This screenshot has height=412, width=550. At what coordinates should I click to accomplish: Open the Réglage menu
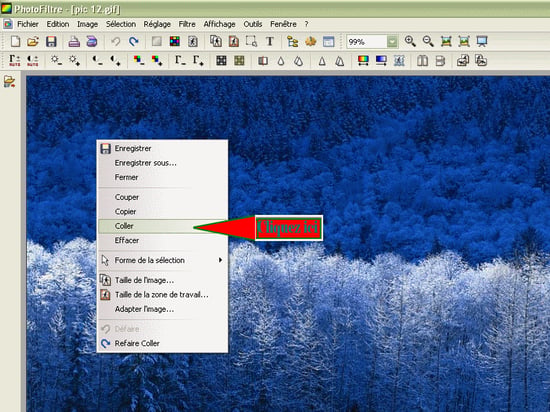pyautogui.click(x=157, y=24)
